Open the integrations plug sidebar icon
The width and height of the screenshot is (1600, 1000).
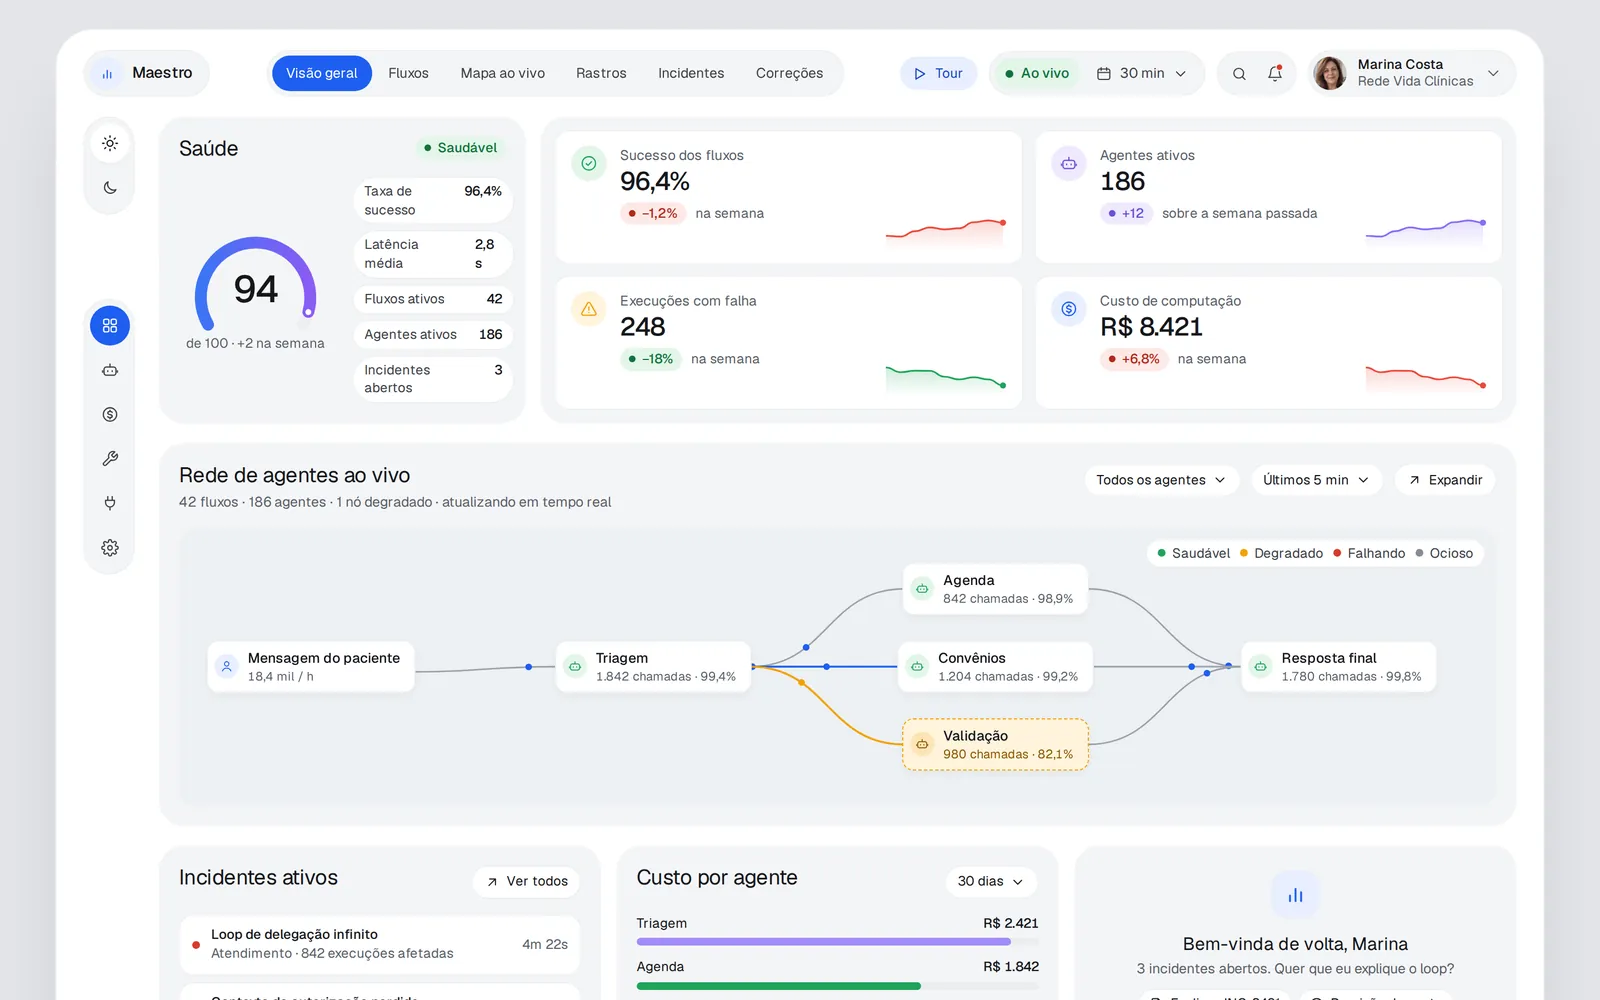(x=110, y=503)
